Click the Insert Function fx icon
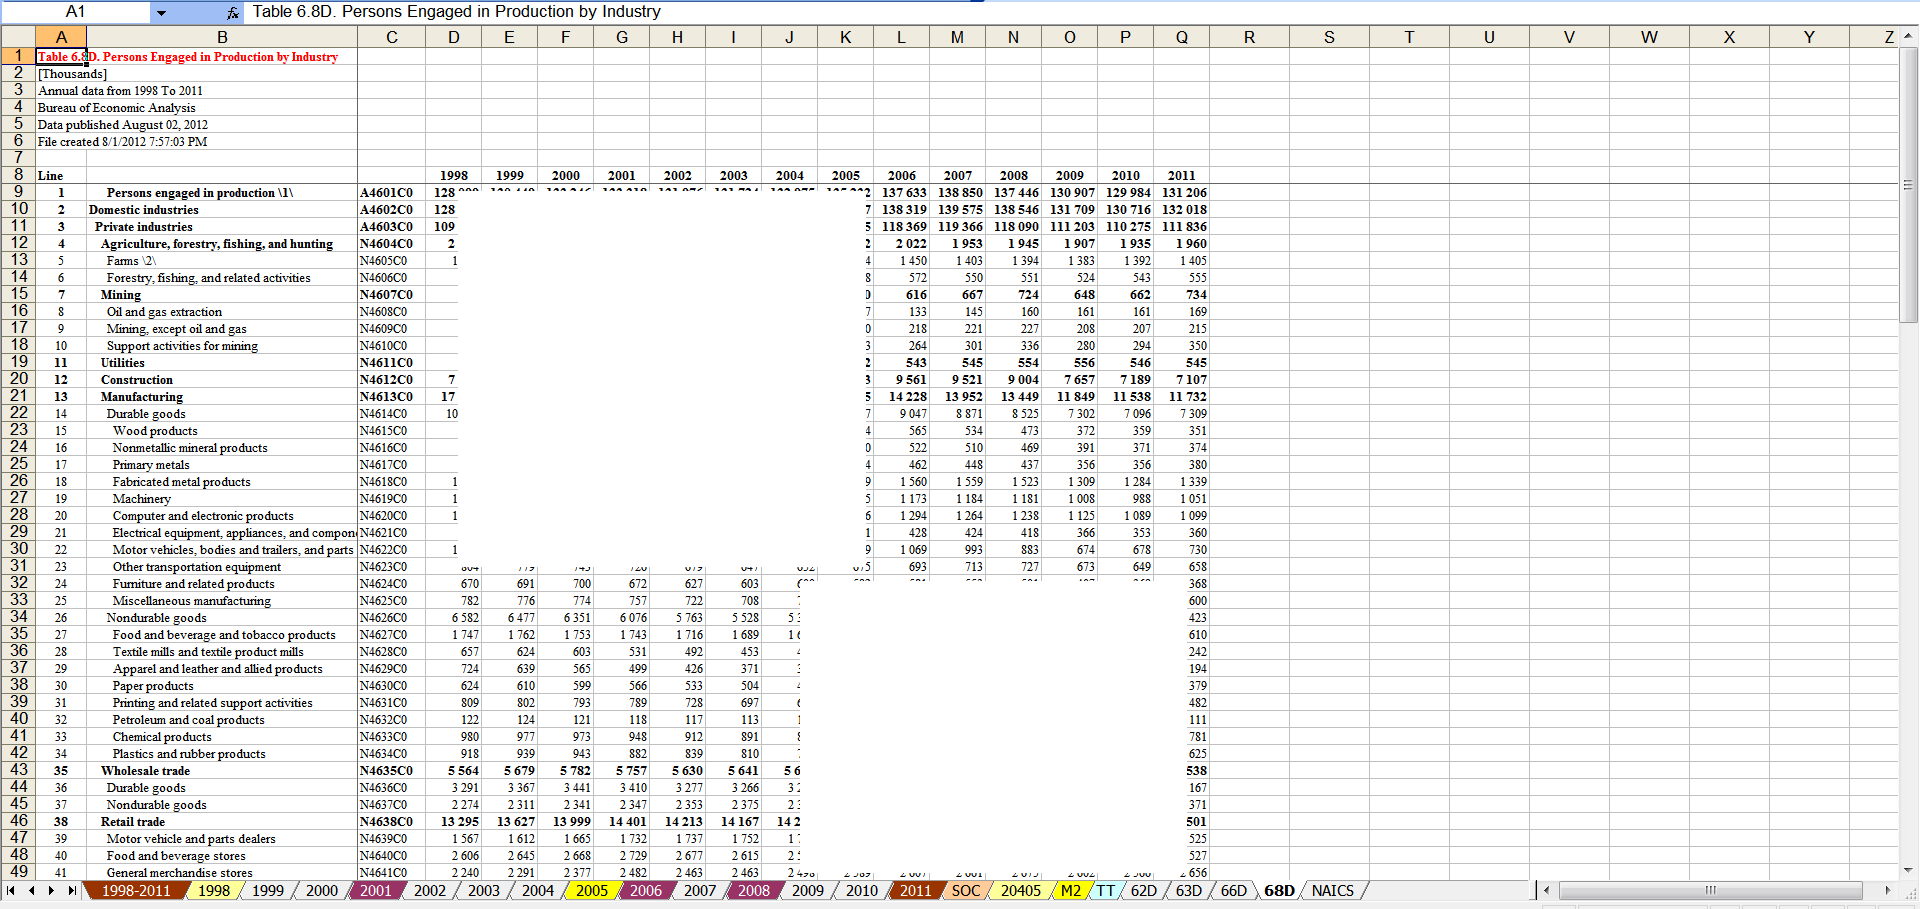This screenshot has height=909, width=1920. click(x=232, y=12)
